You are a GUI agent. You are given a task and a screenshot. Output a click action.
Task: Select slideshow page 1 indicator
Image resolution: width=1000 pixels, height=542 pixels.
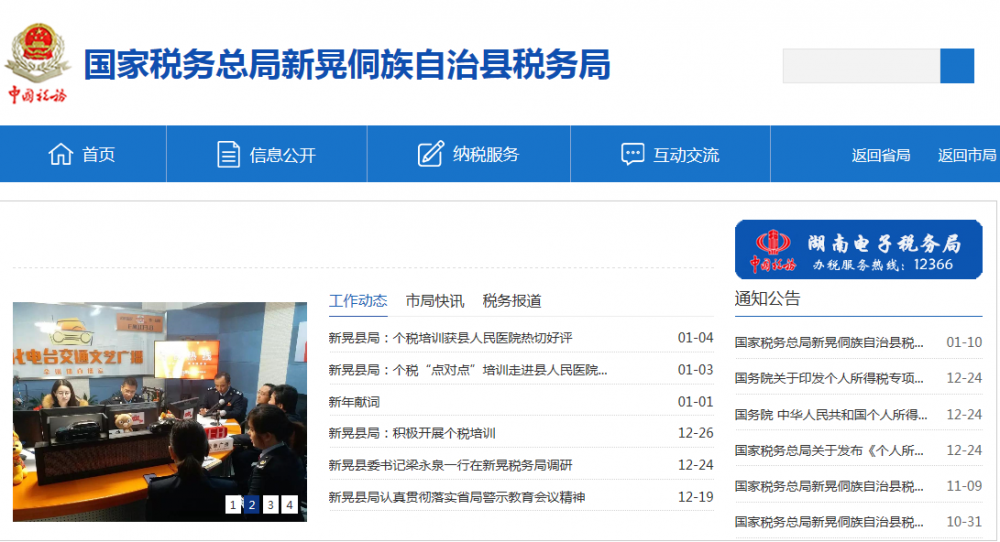(233, 505)
